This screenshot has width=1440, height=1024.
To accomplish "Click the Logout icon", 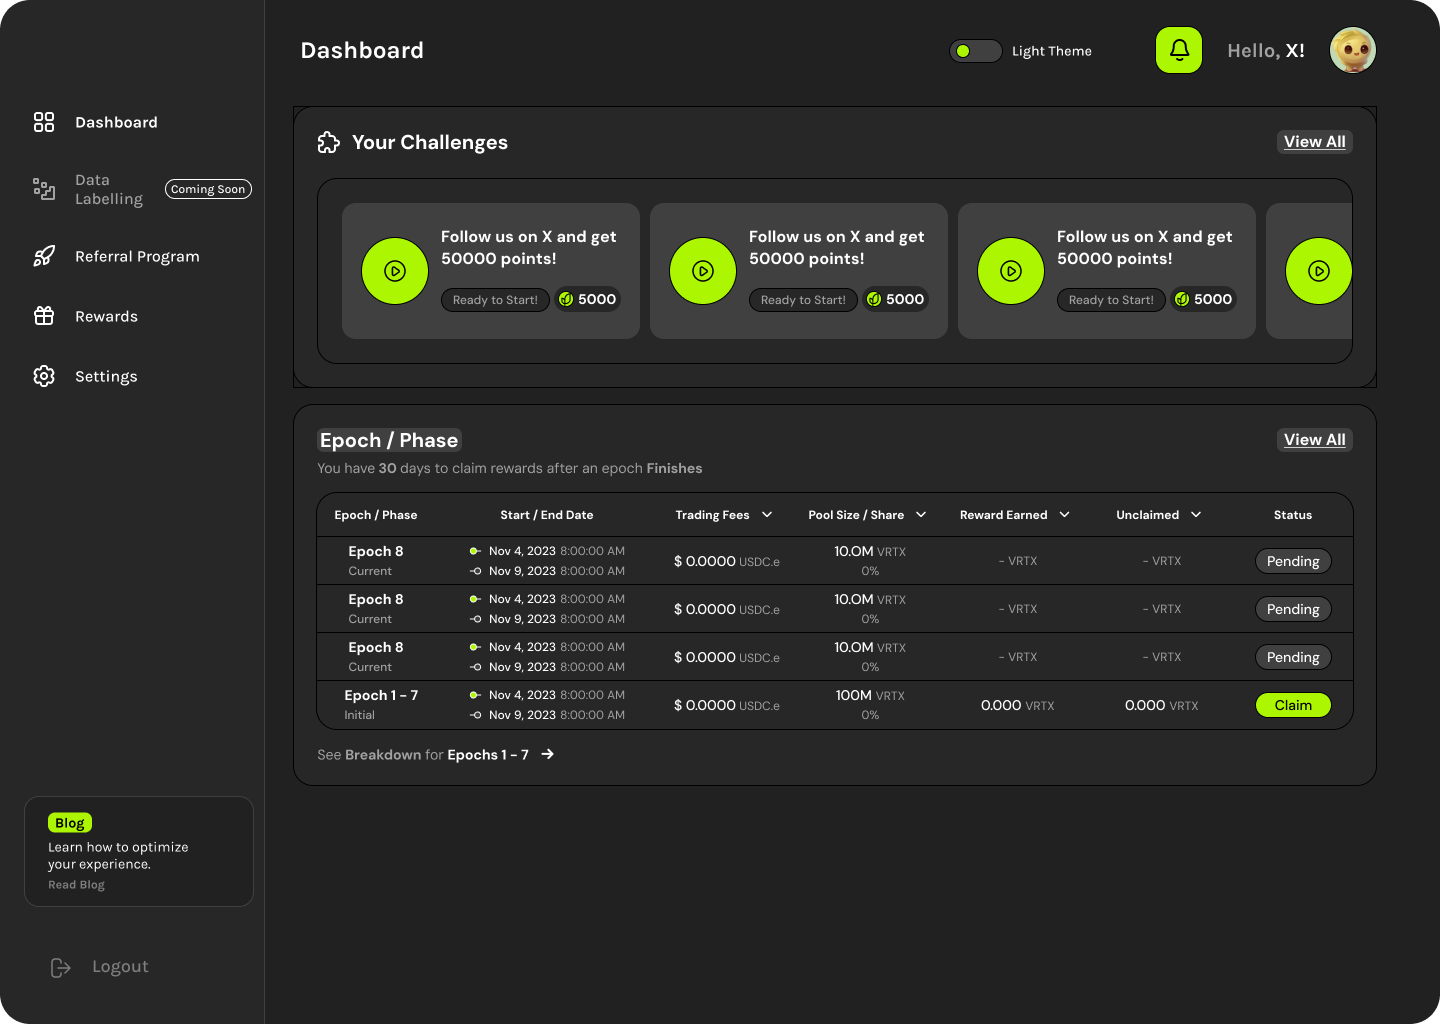I will pyautogui.click(x=61, y=967).
